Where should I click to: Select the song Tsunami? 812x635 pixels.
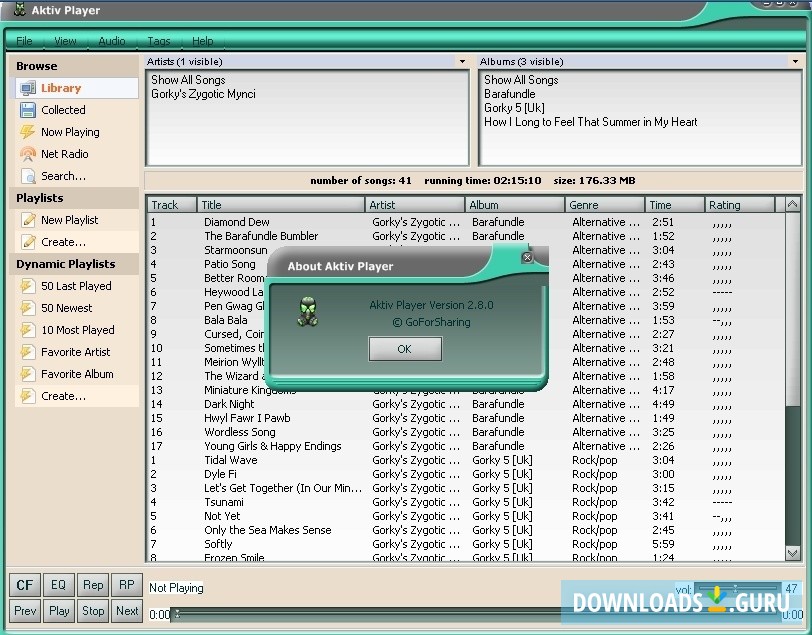pyautogui.click(x=224, y=502)
